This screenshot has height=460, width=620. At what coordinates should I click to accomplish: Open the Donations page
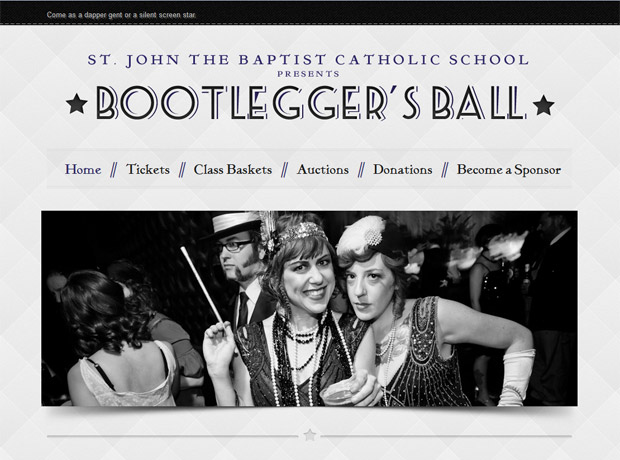click(x=403, y=169)
